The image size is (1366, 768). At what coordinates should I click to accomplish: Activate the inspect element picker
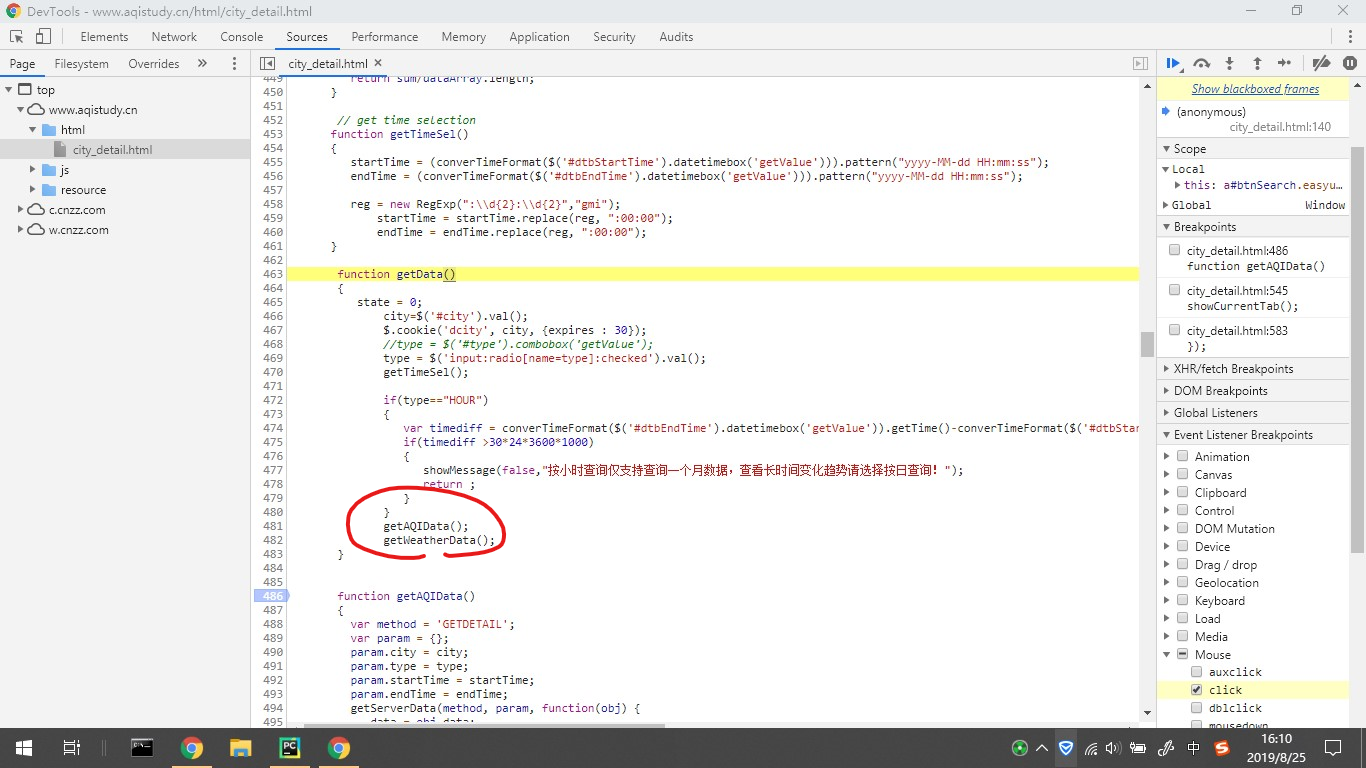coord(17,37)
